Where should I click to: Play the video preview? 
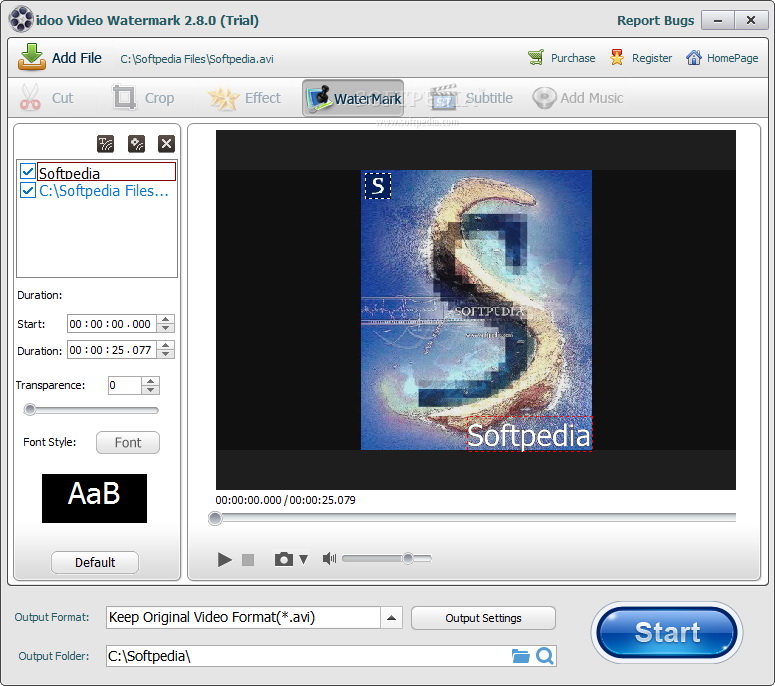(224, 559)
